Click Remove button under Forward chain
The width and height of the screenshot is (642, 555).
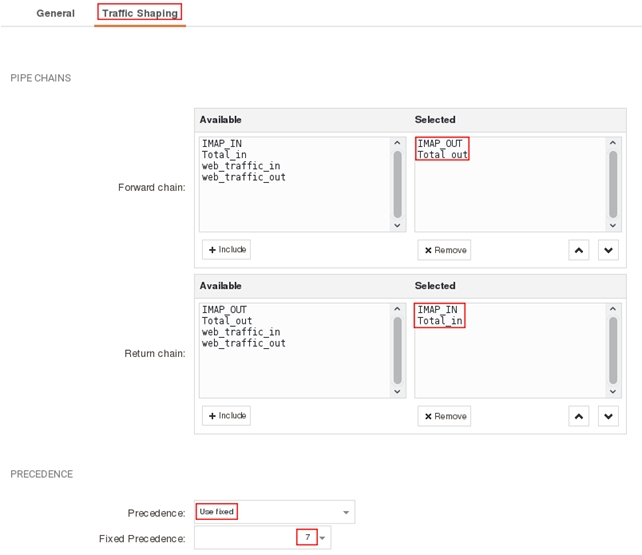click(444, 250)
